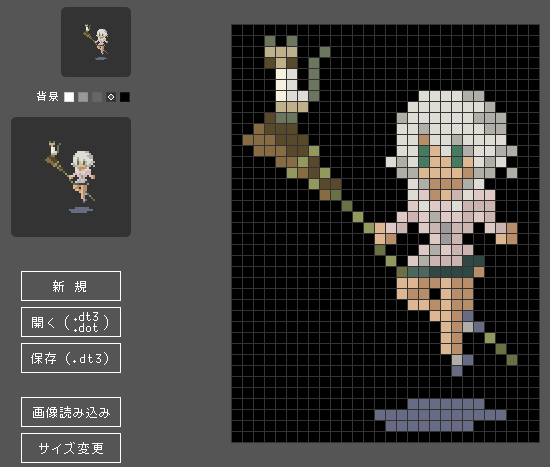Open a .dt3 or .dot file
Screen dimensions: 550x467
(x=71, y=322)
